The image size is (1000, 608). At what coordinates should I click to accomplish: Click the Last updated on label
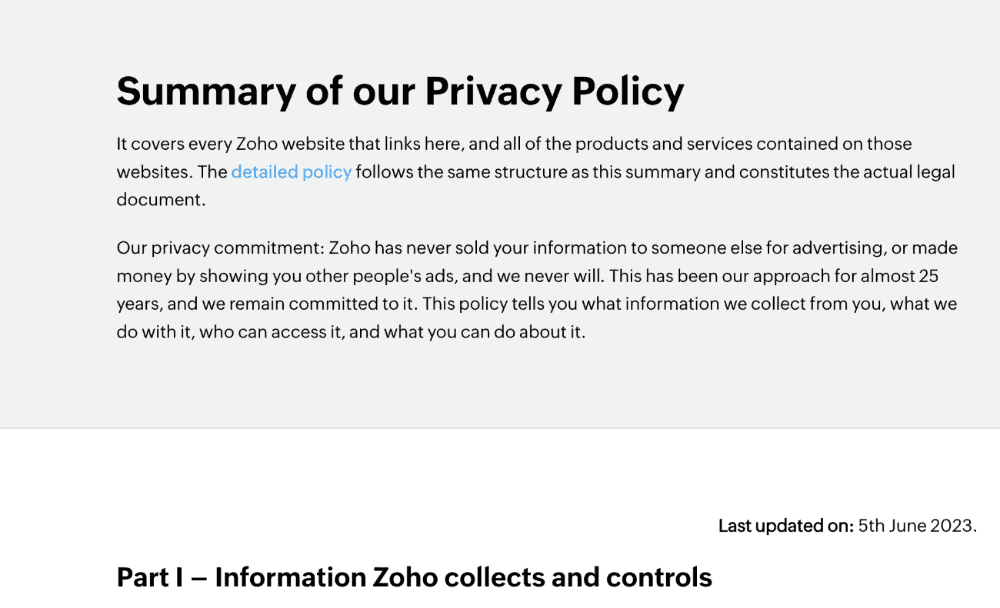786,526
